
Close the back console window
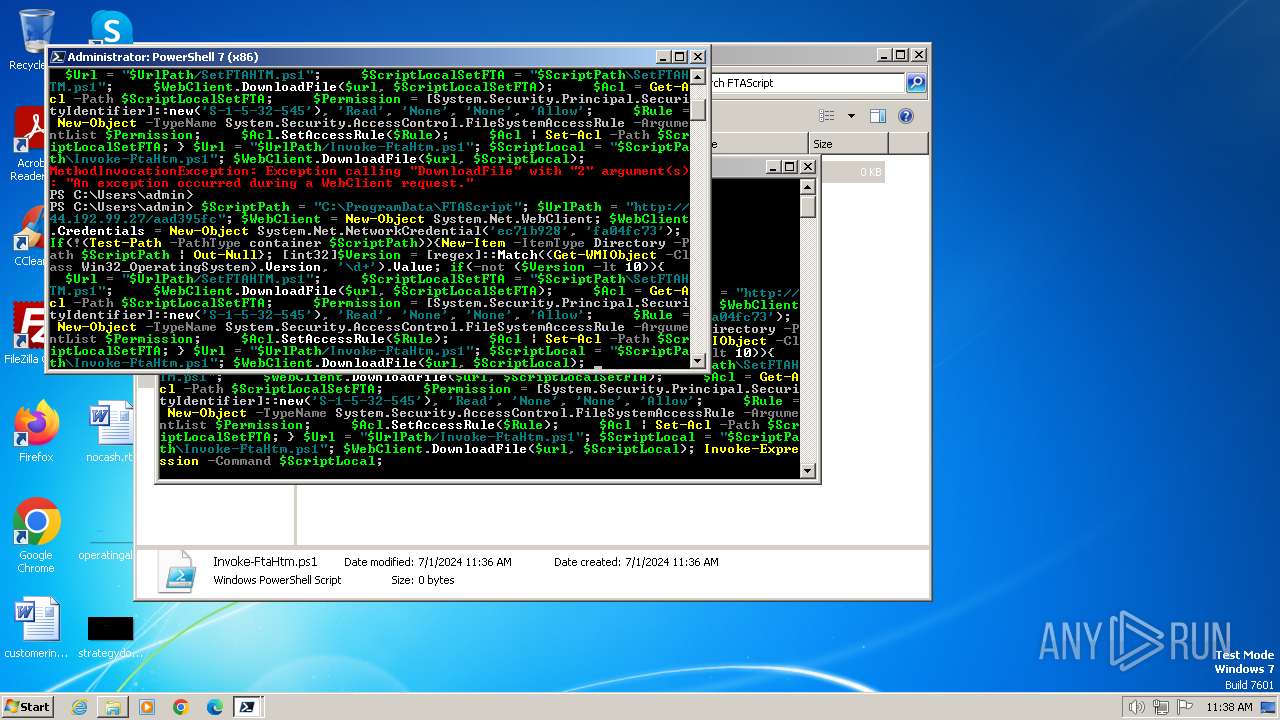tap(808, 167)
